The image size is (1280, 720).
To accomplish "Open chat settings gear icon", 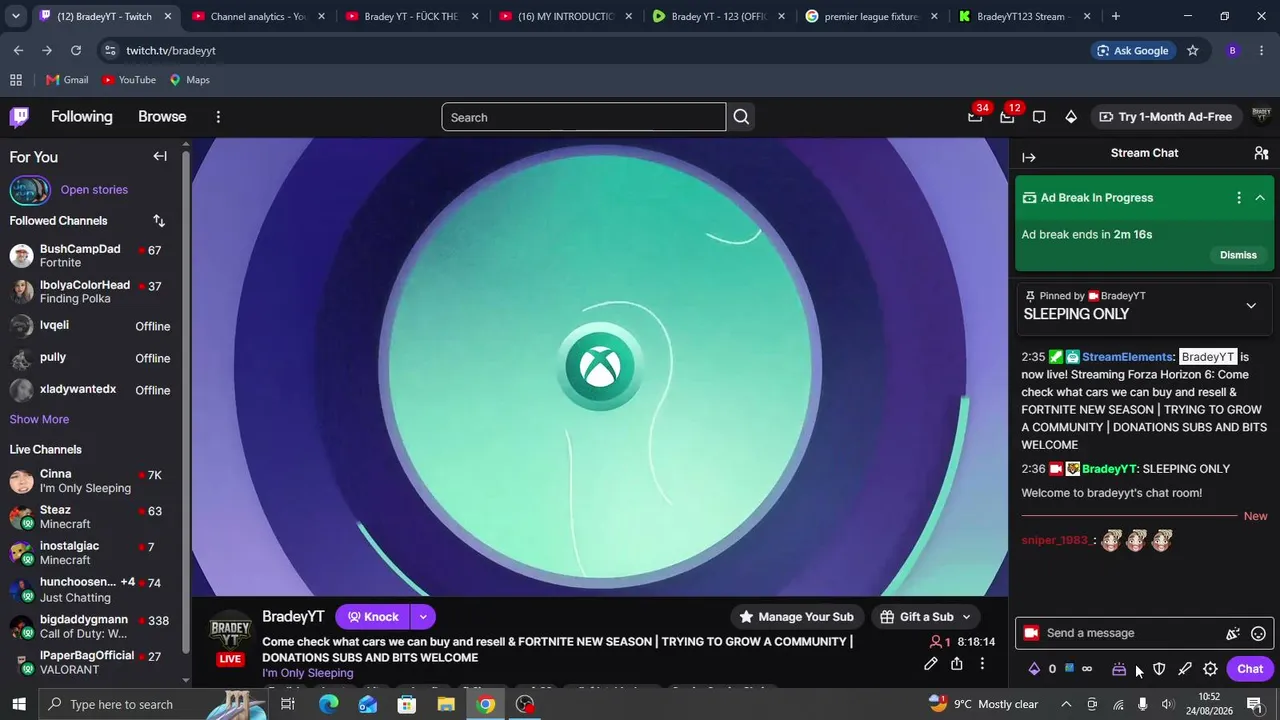I will pyautogui.click(x=1210, y=669).
